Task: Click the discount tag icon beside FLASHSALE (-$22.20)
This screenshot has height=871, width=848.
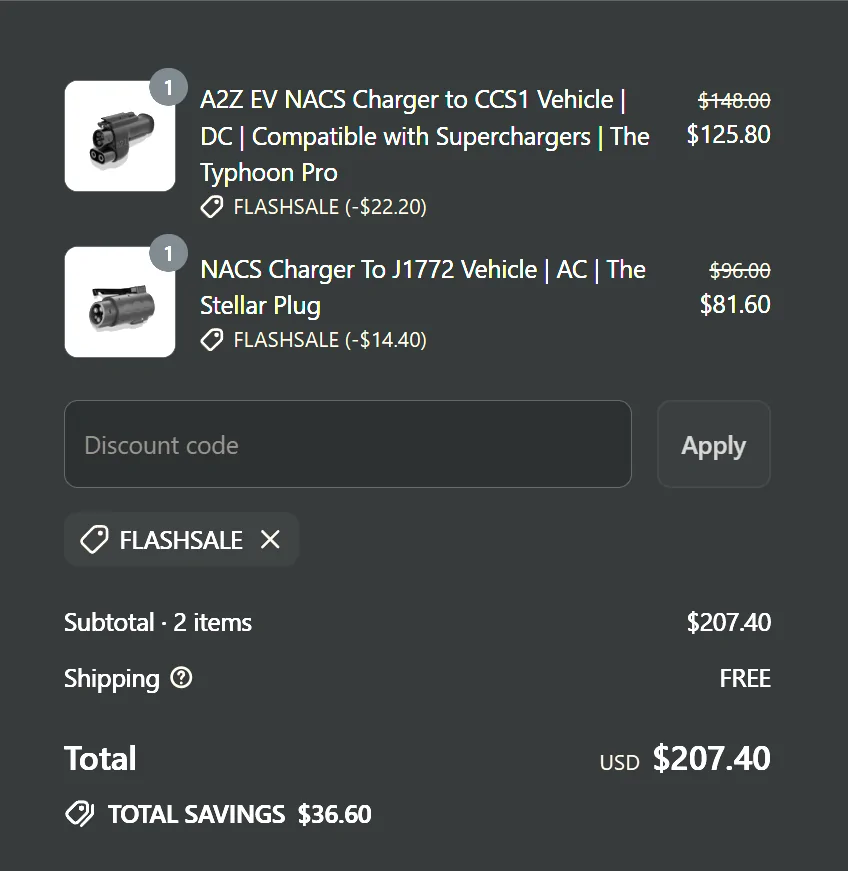Action: click(x=211, y=207)
